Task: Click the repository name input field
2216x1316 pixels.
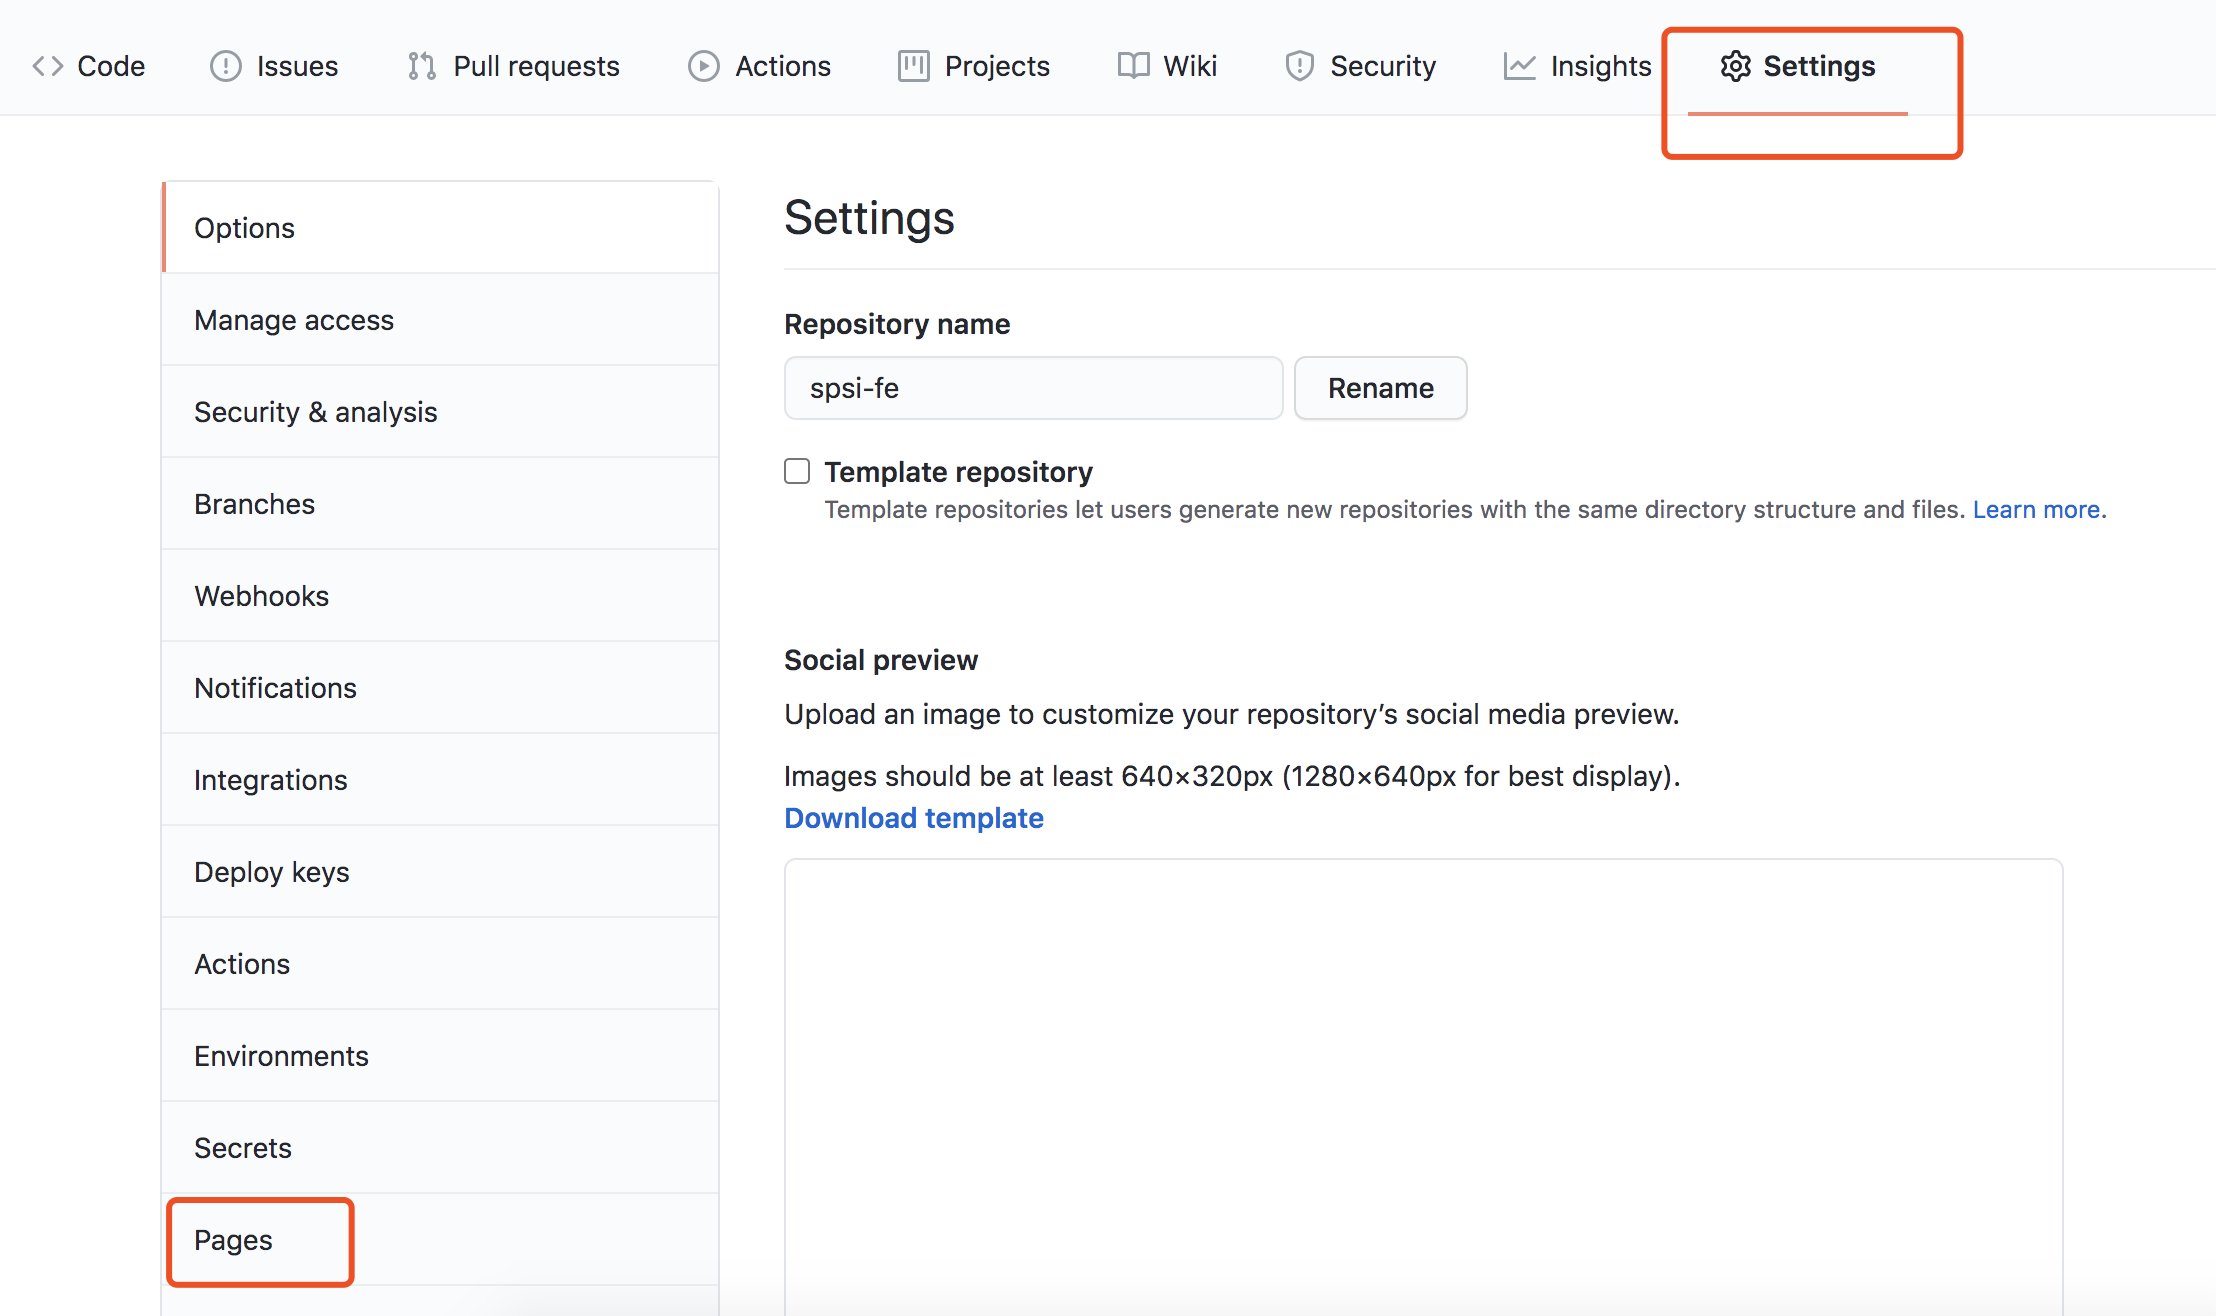Action: (1033, 388)
